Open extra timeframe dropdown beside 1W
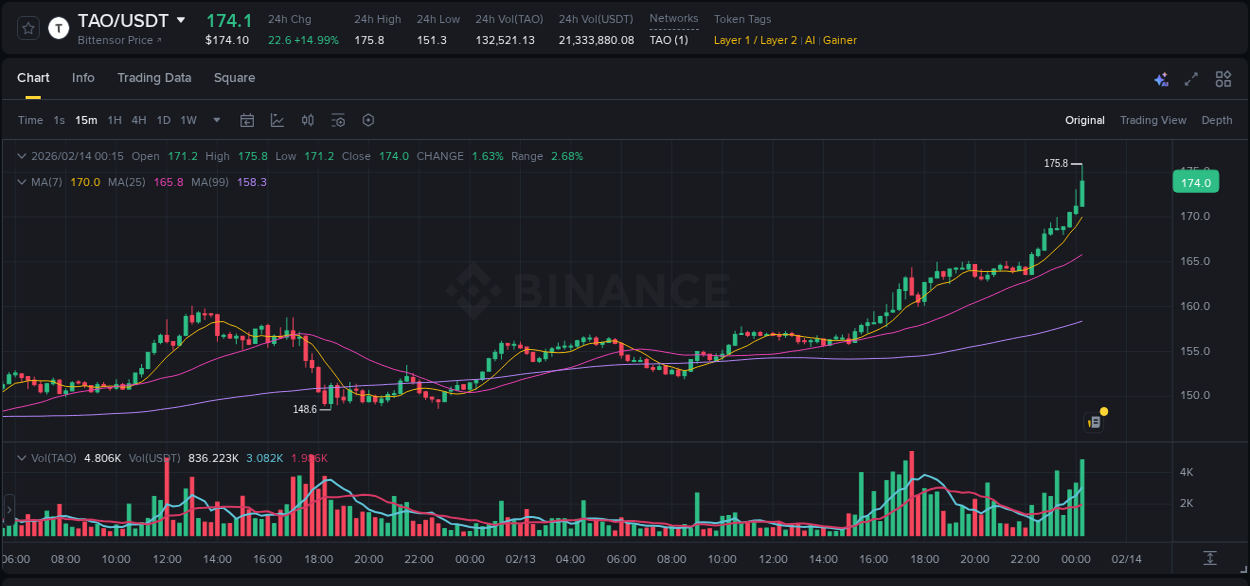The height and width of the screenshot is (586, 1250). pos(215,119)
